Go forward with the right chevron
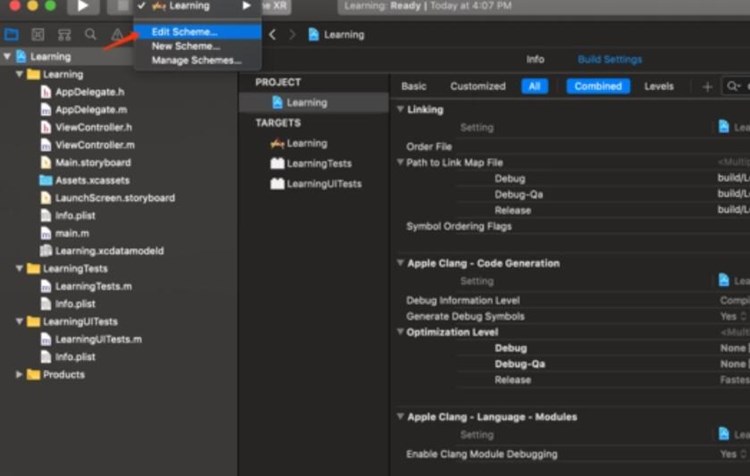Screen dimensions: 750x476 coord(292,34)
